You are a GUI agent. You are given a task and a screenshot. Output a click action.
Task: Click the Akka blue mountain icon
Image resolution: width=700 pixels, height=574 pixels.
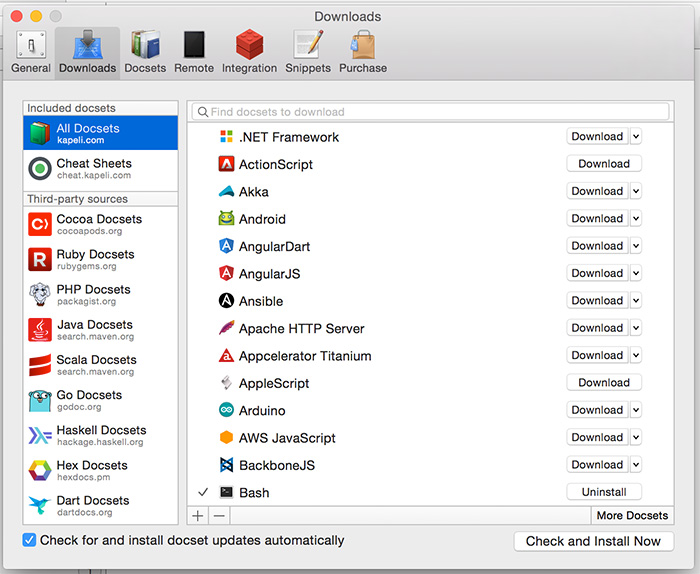click(226, 191)
